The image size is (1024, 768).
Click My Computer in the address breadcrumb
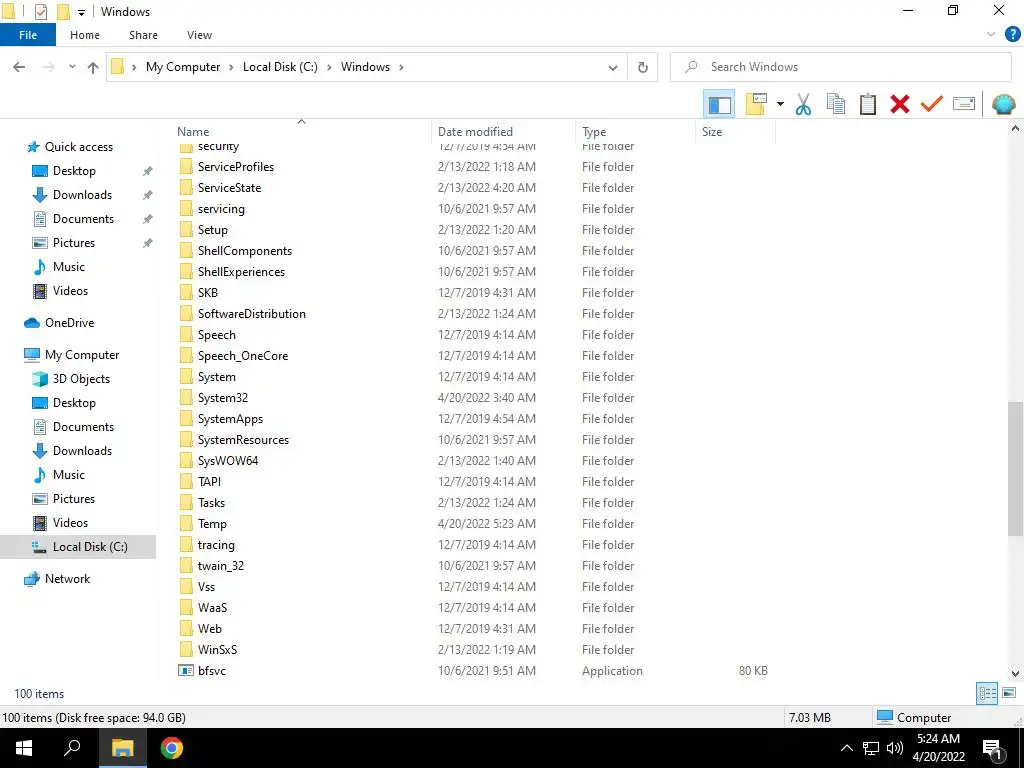click(x=183, y=67)
